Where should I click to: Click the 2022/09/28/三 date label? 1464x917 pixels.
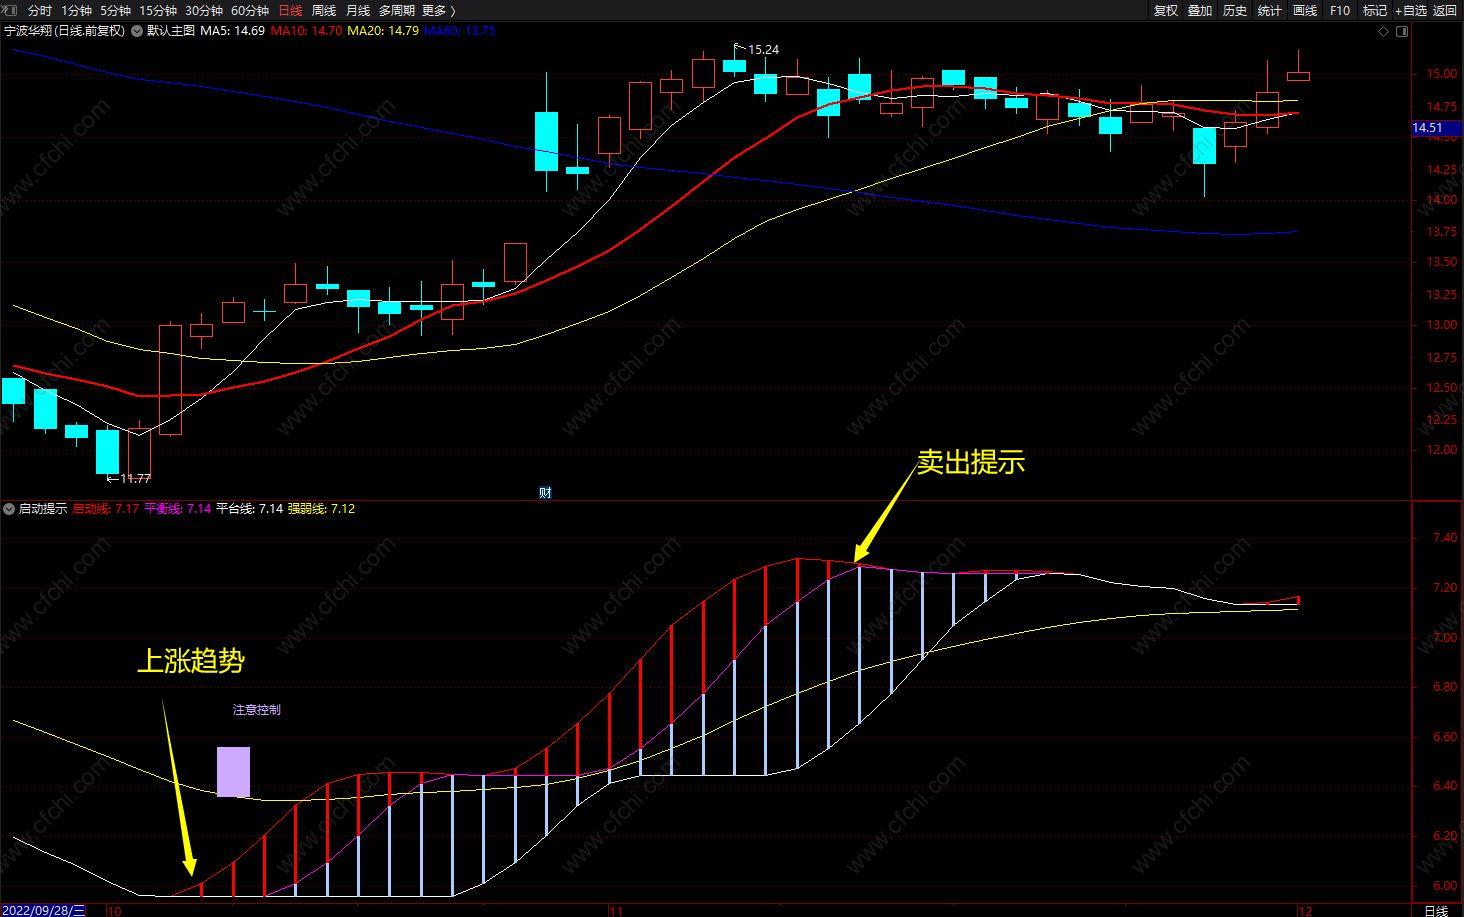click(44, 910)
